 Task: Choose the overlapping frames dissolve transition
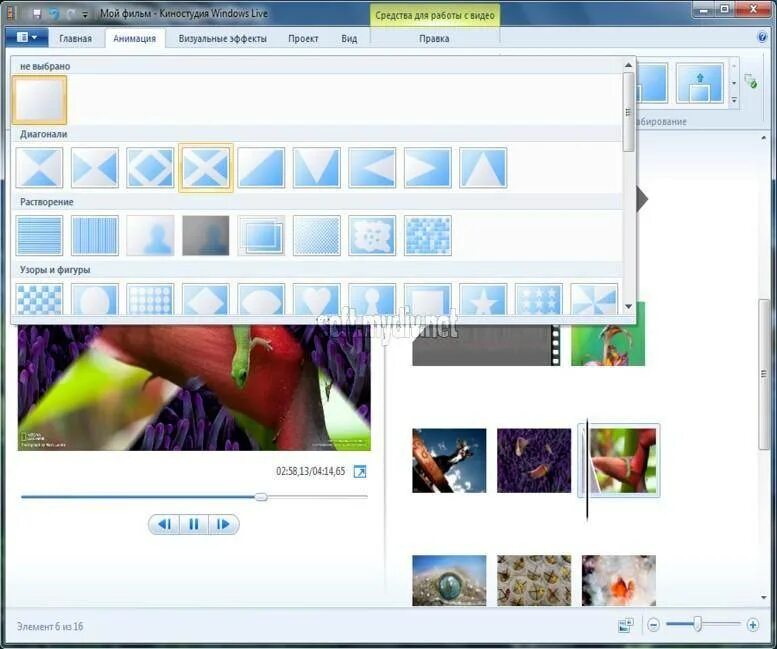261,236
